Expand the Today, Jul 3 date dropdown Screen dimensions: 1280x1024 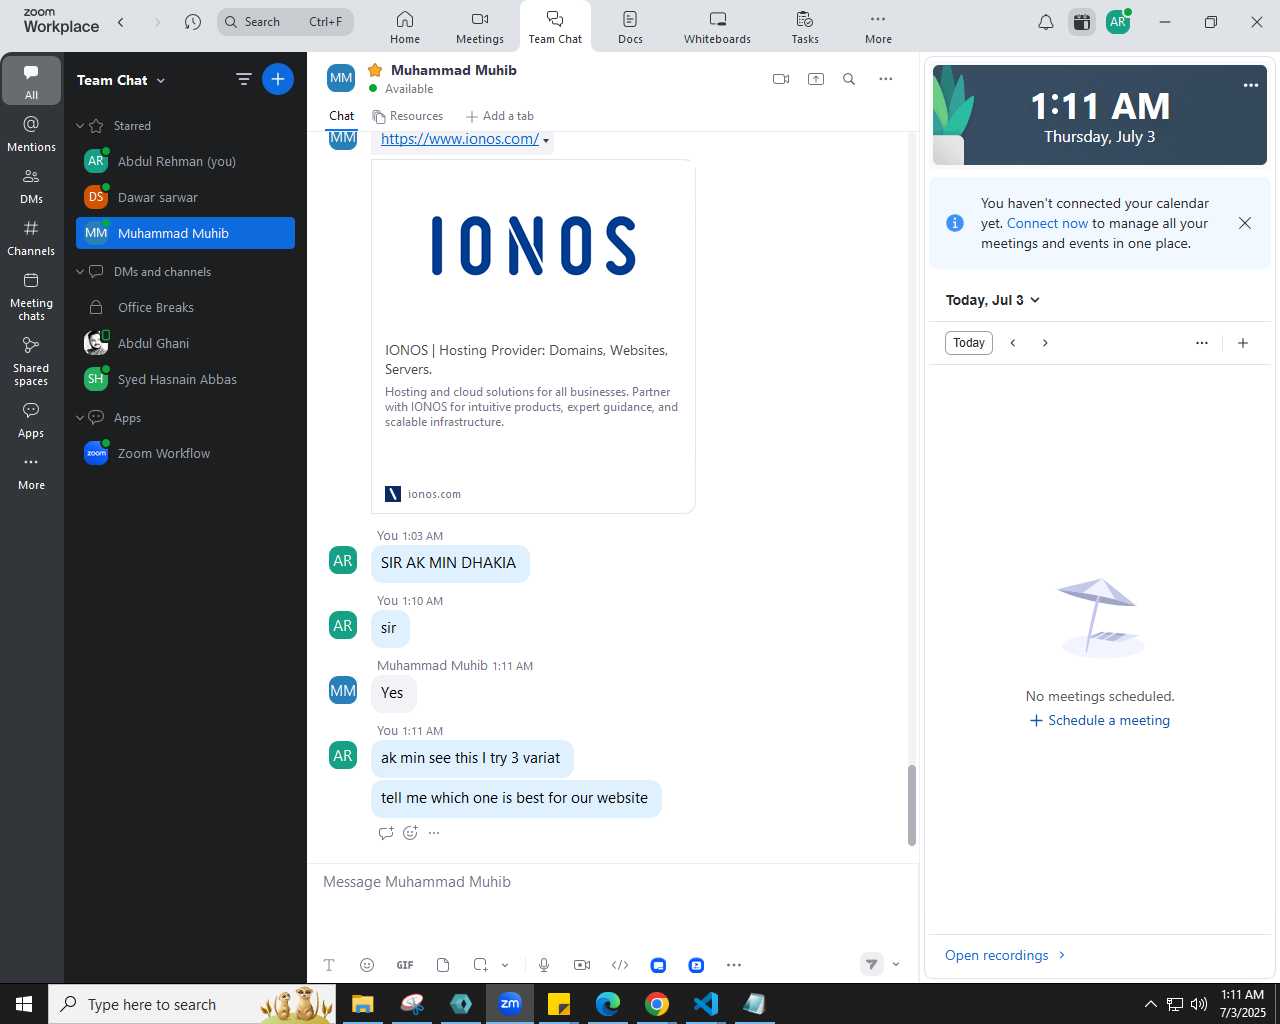pos(1035,300)
